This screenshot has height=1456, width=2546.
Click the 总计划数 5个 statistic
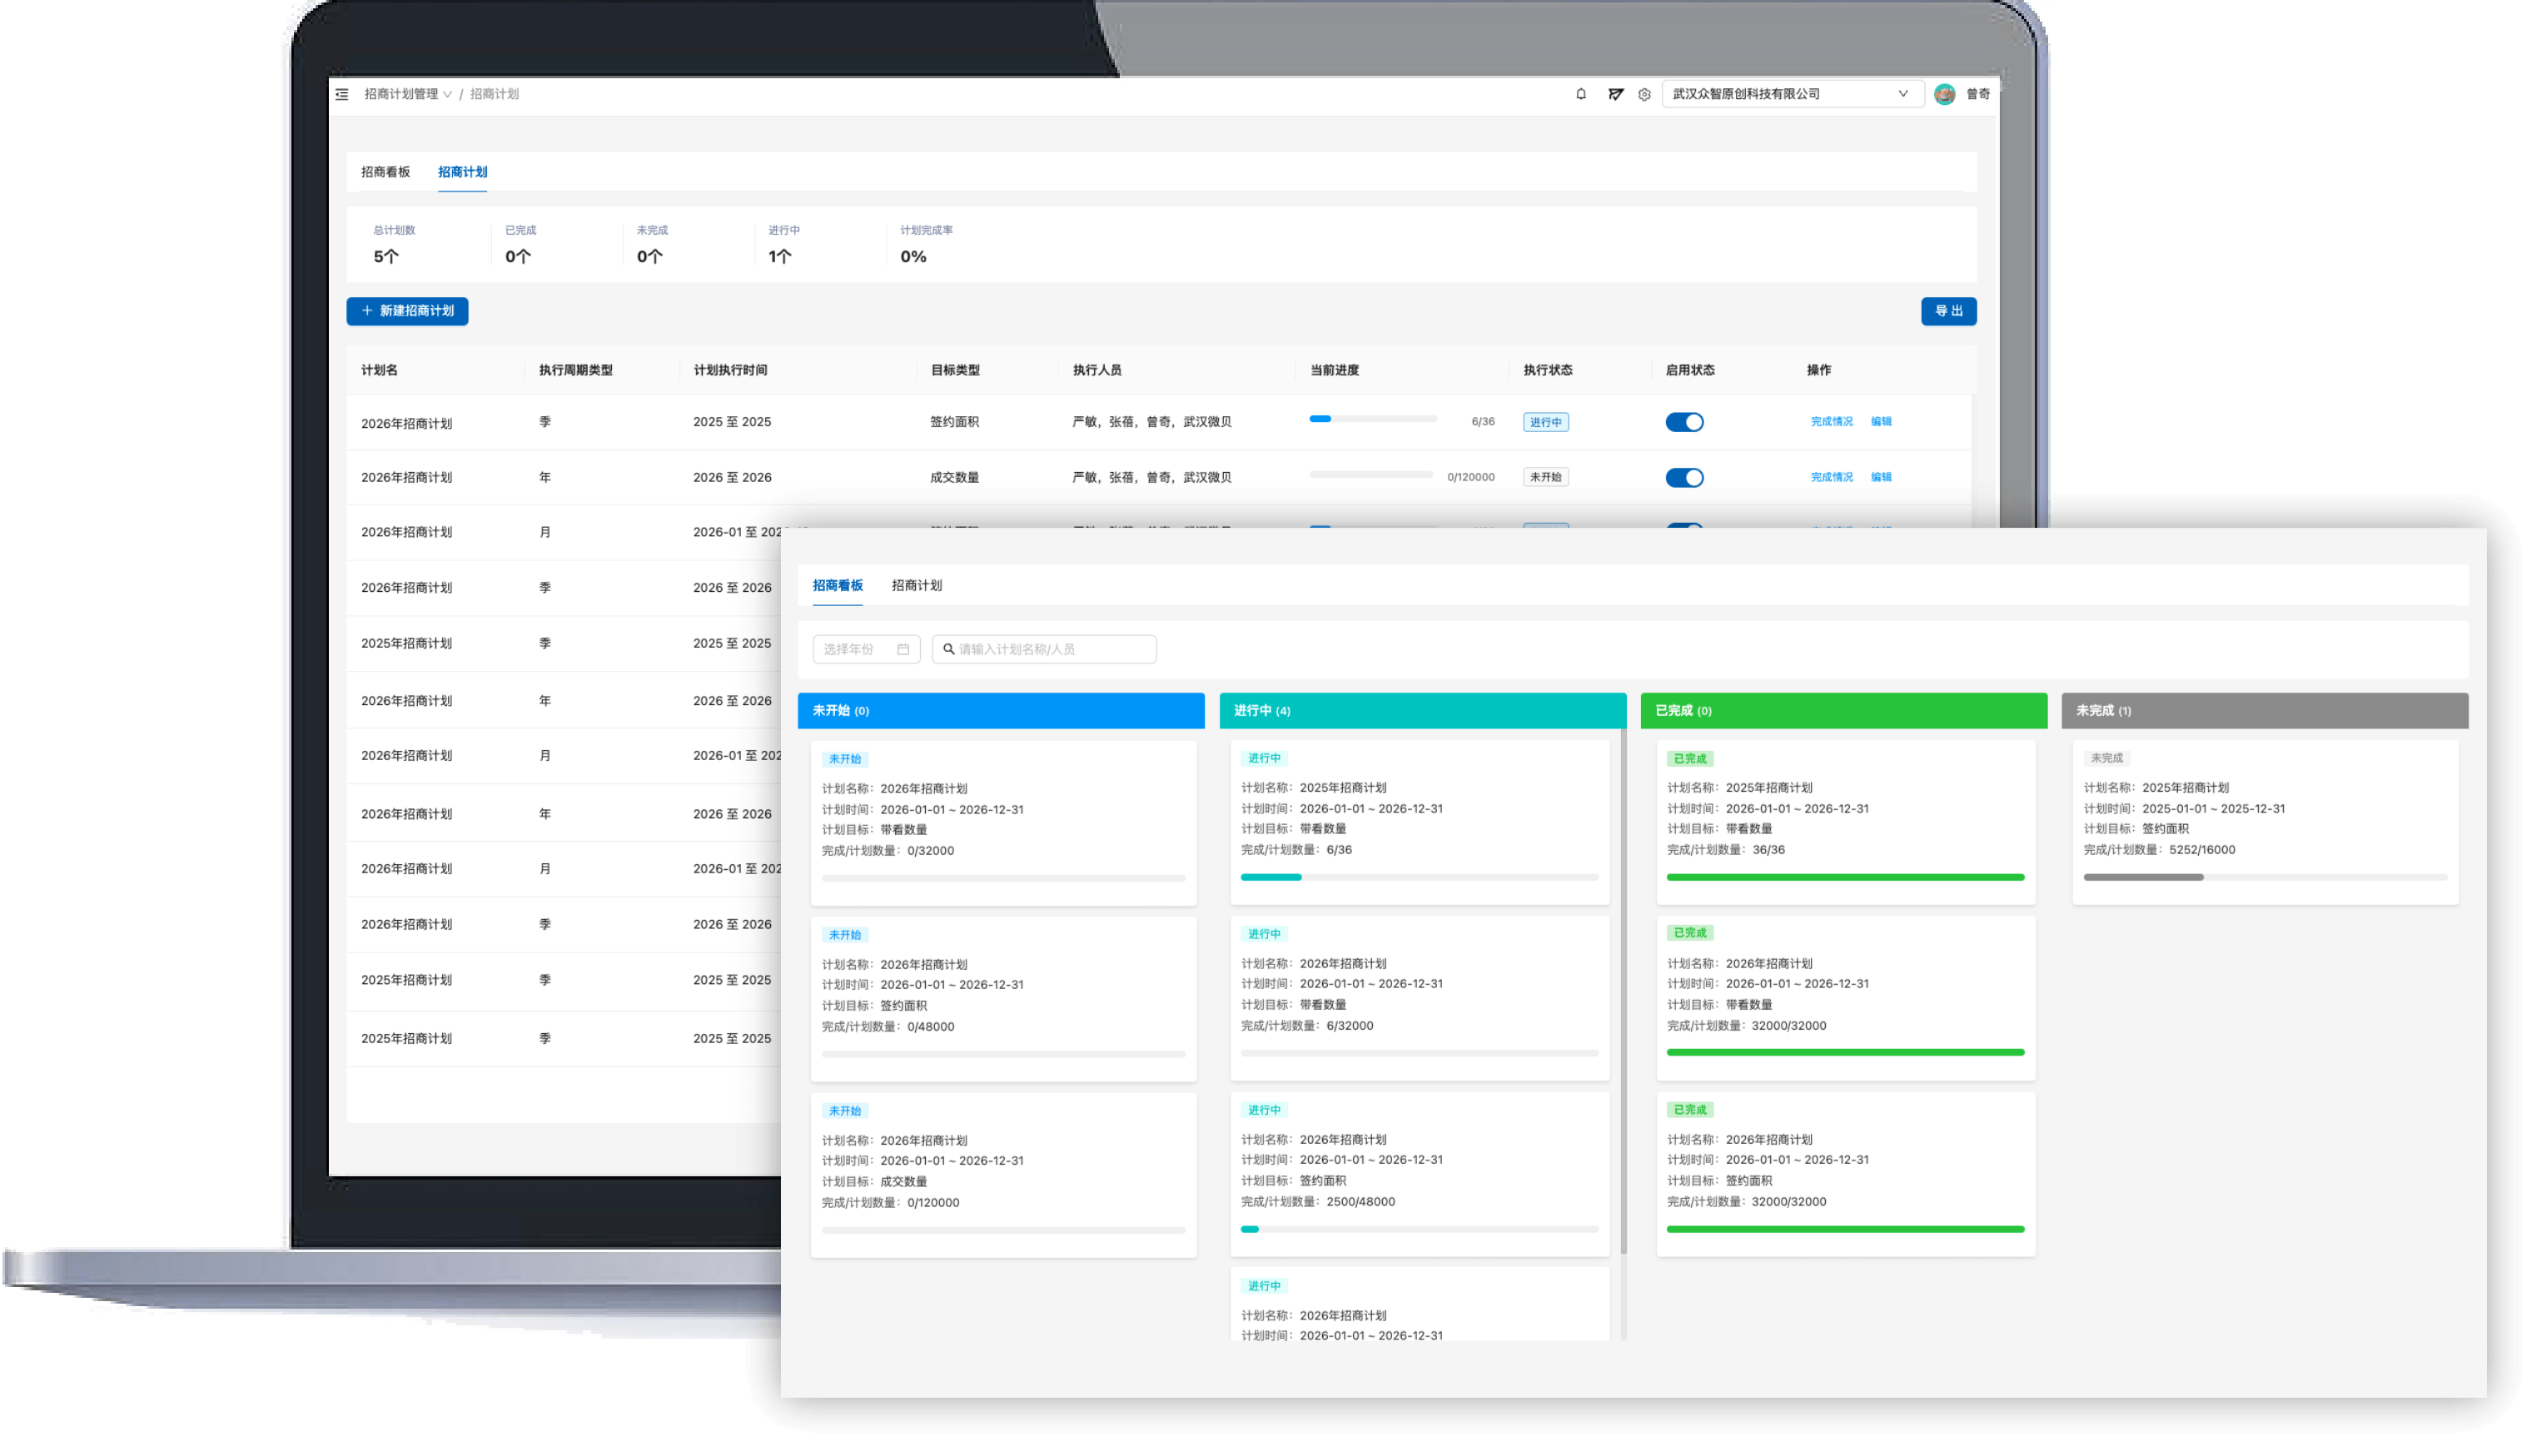394,245
